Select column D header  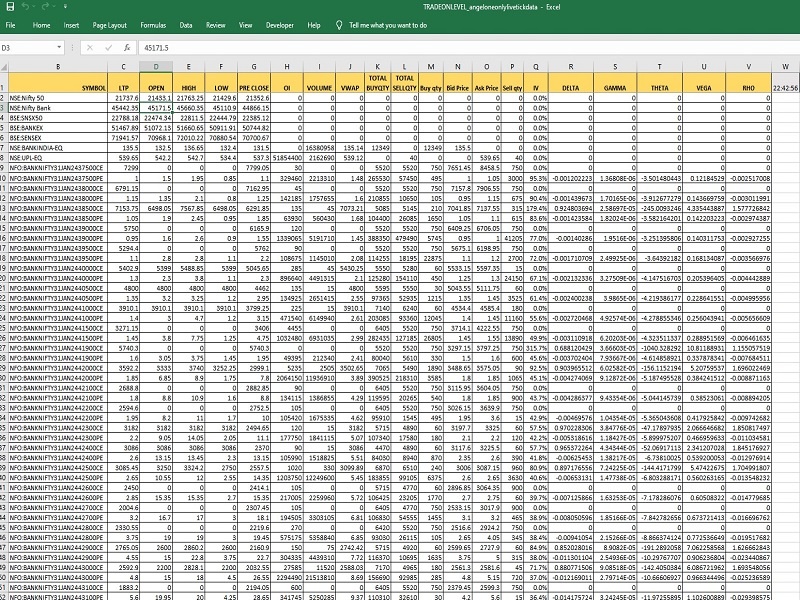(156, 67)
